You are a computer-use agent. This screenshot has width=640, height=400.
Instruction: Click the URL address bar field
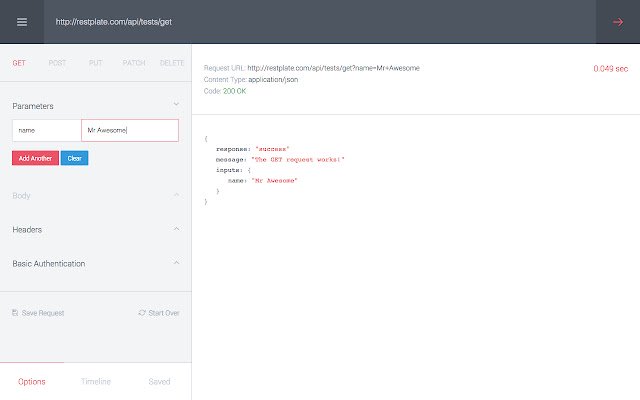(320, 22)
